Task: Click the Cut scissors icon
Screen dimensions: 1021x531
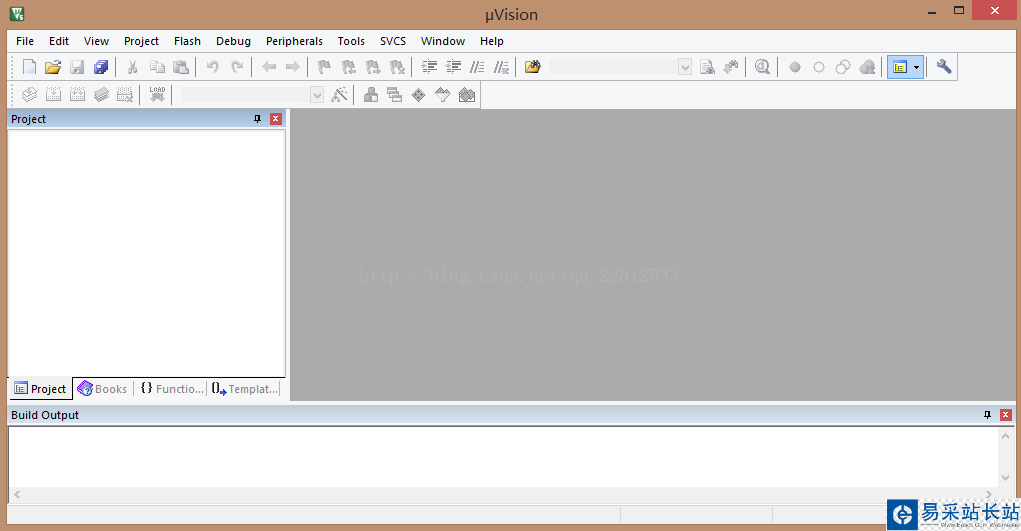Action: pos(132,66)
